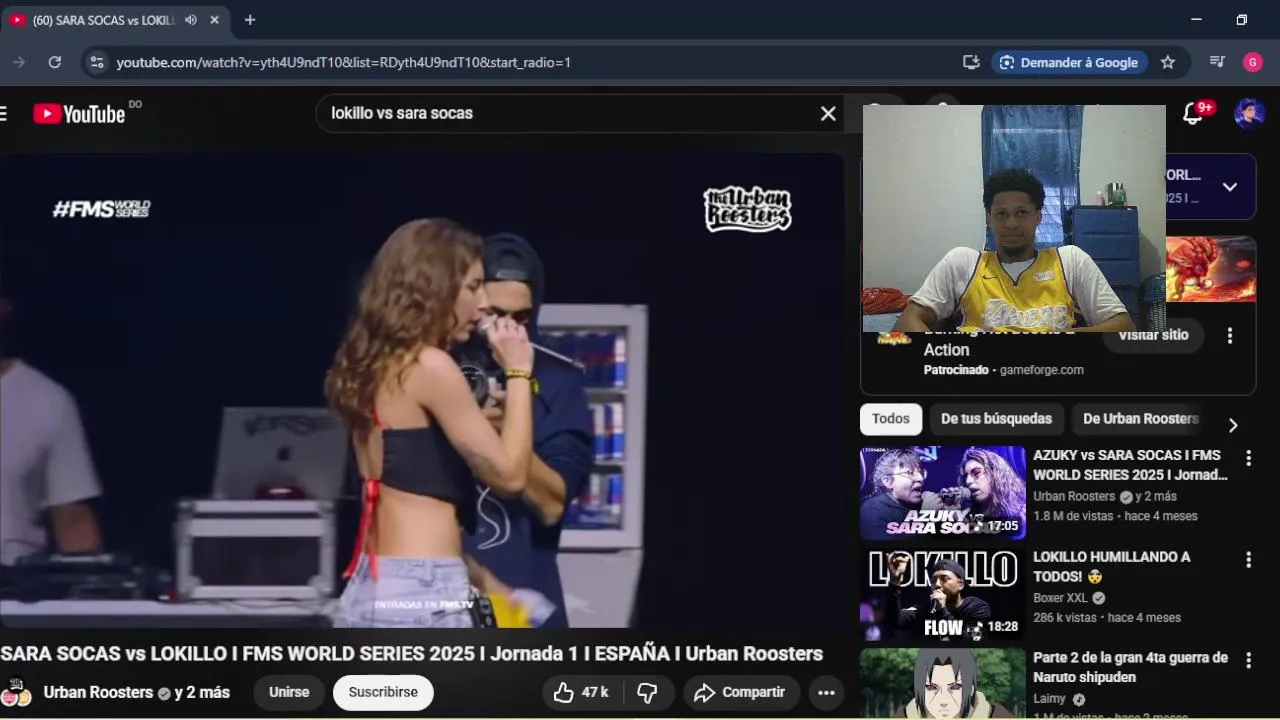1280x720 pixels.
Task: Reload the page
Action: (55, 62)
